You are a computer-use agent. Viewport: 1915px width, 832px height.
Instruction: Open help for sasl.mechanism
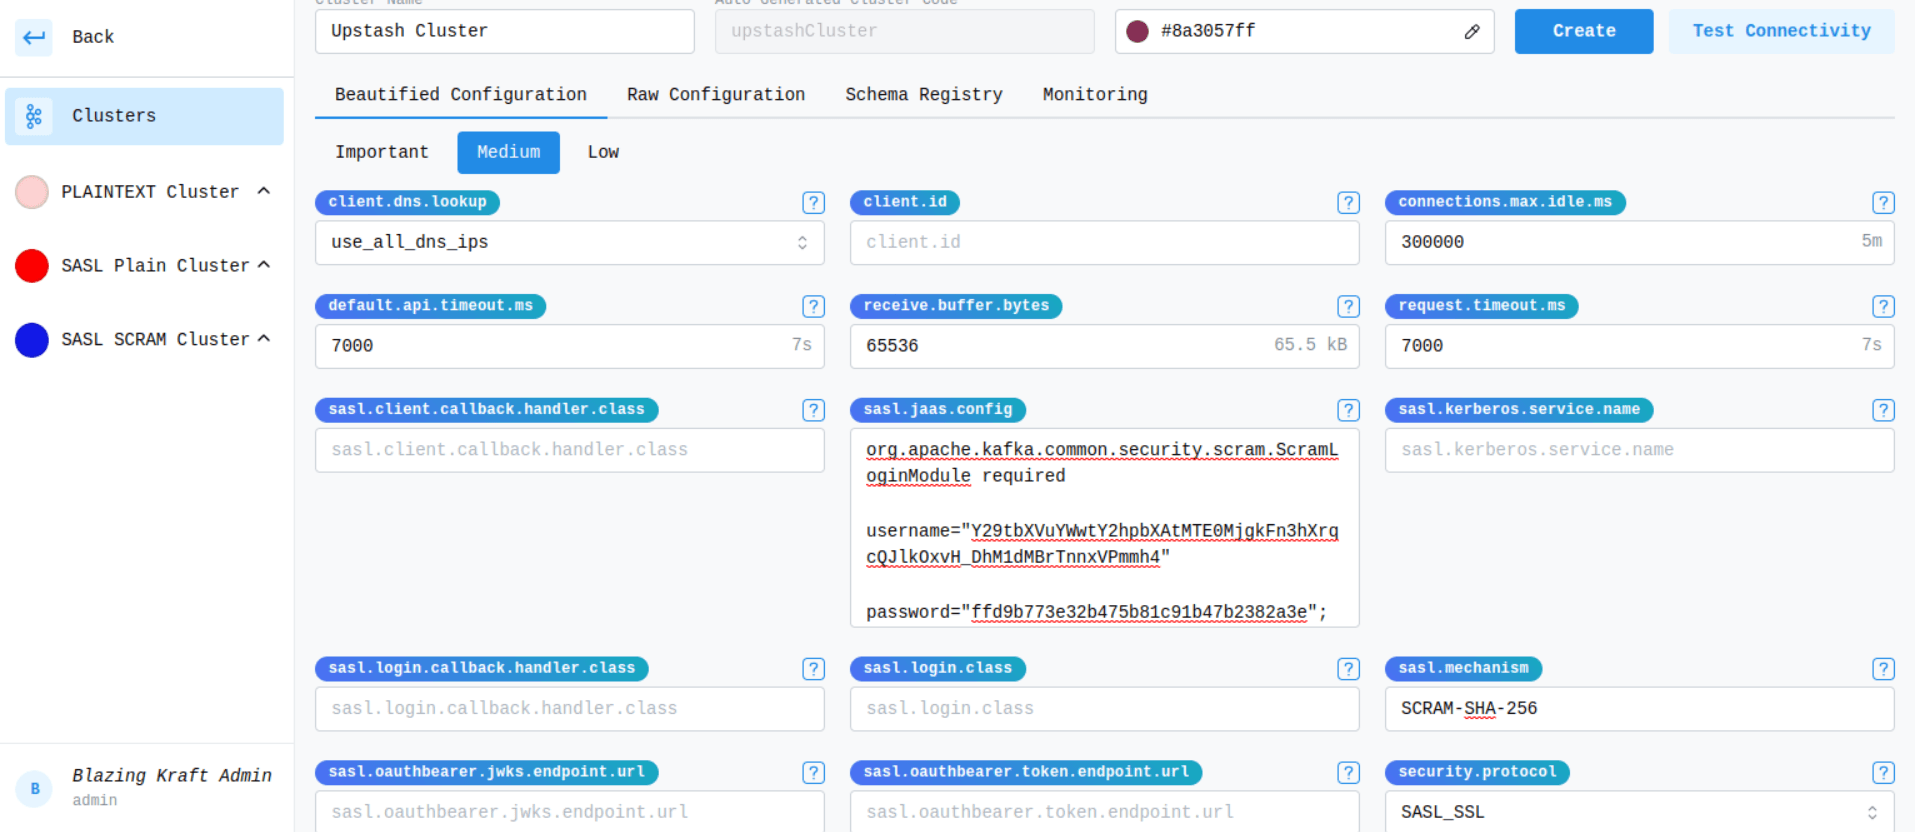(x=1883, y=669)
